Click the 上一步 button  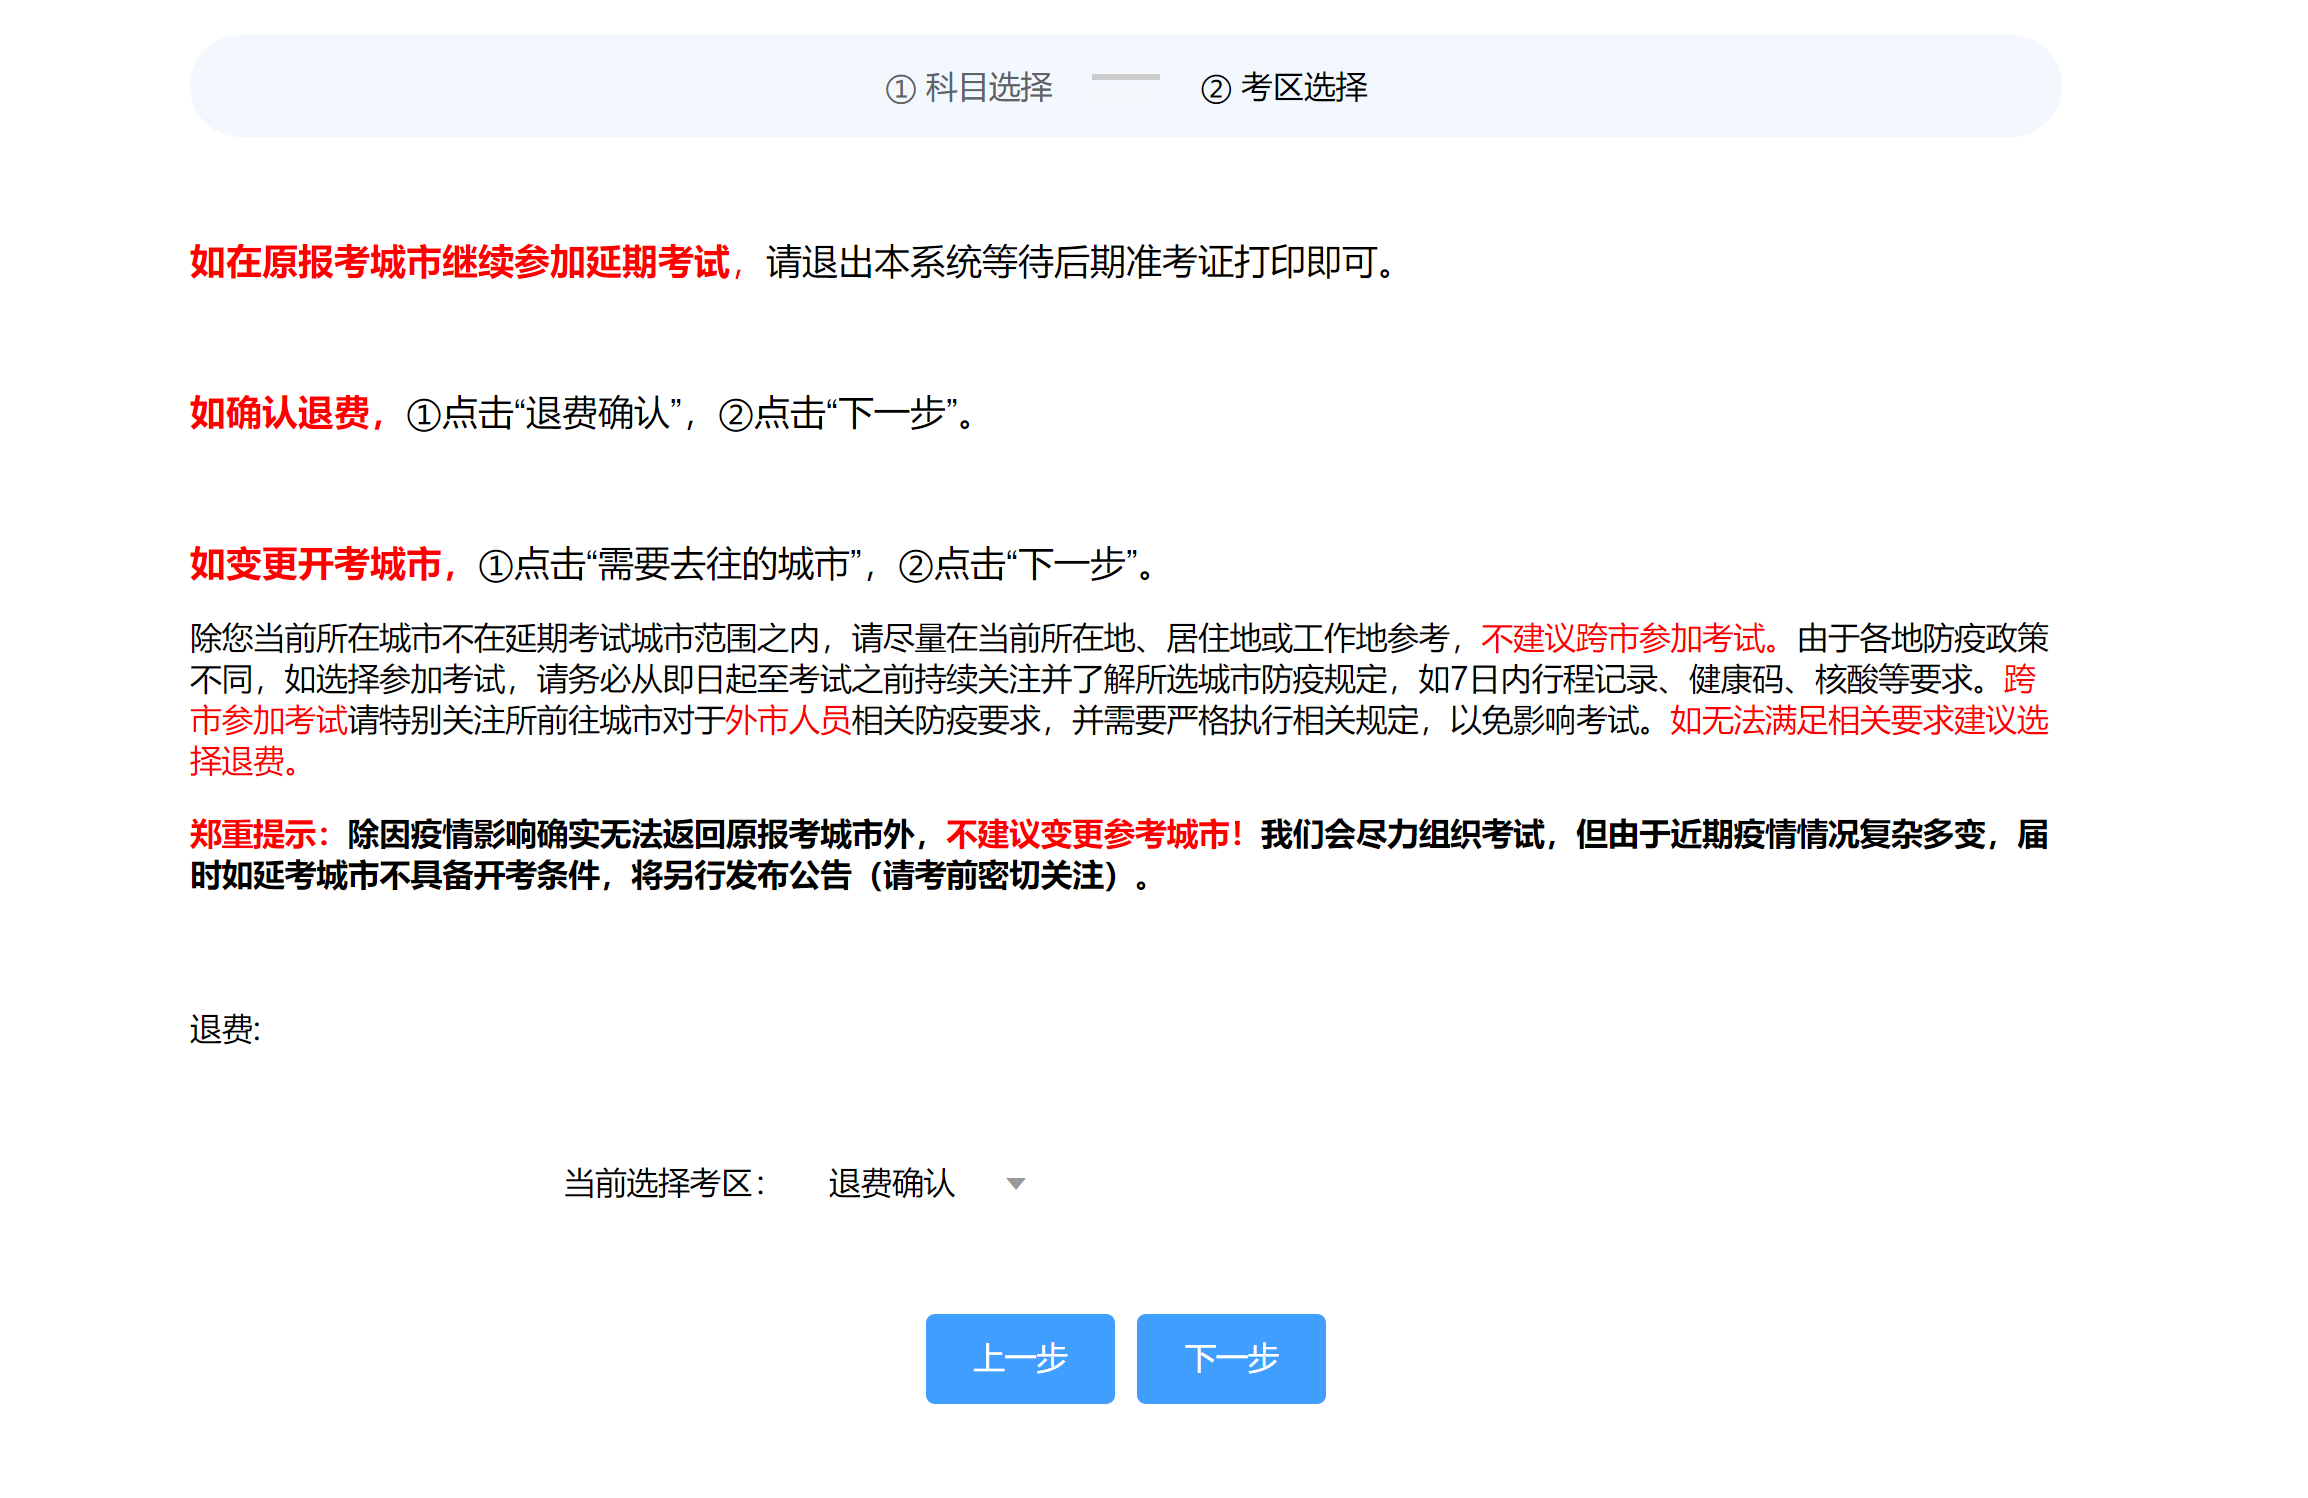[x=1020, y=1358]
